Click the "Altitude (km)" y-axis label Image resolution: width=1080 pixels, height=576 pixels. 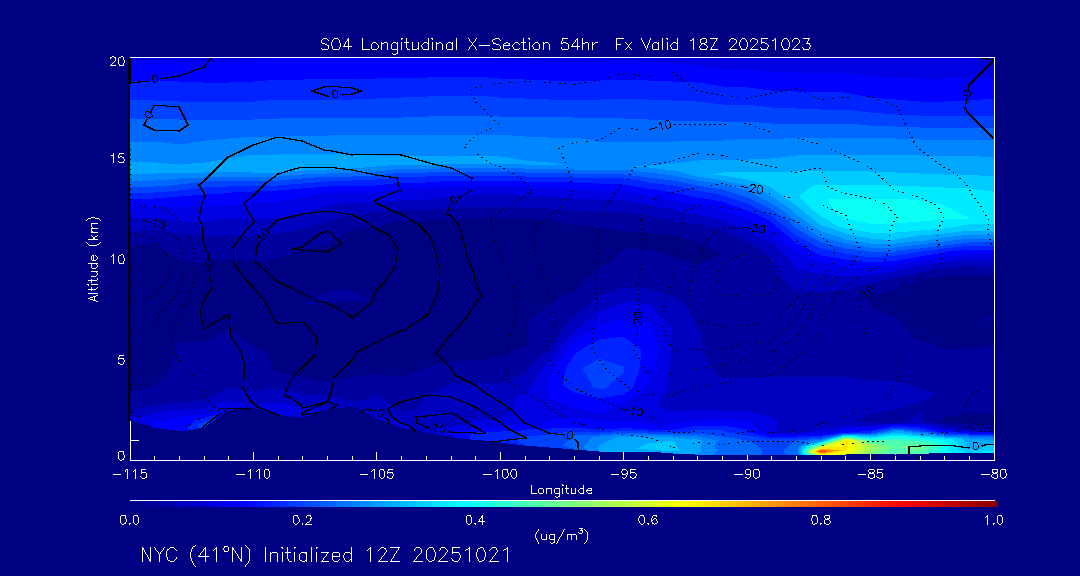tap(92, 258)
